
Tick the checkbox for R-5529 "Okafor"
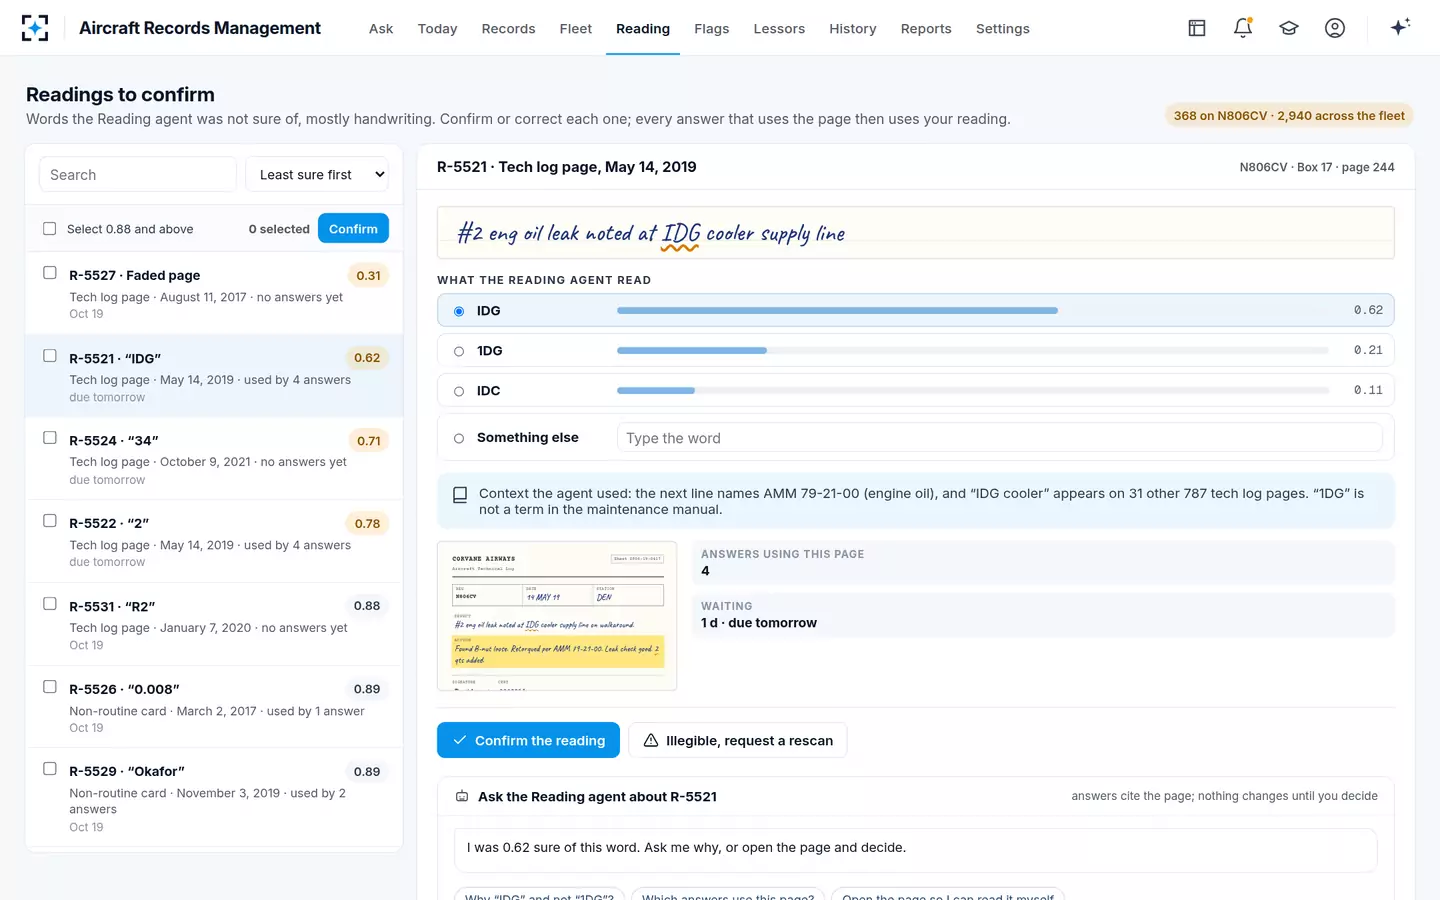coord(50,769)
